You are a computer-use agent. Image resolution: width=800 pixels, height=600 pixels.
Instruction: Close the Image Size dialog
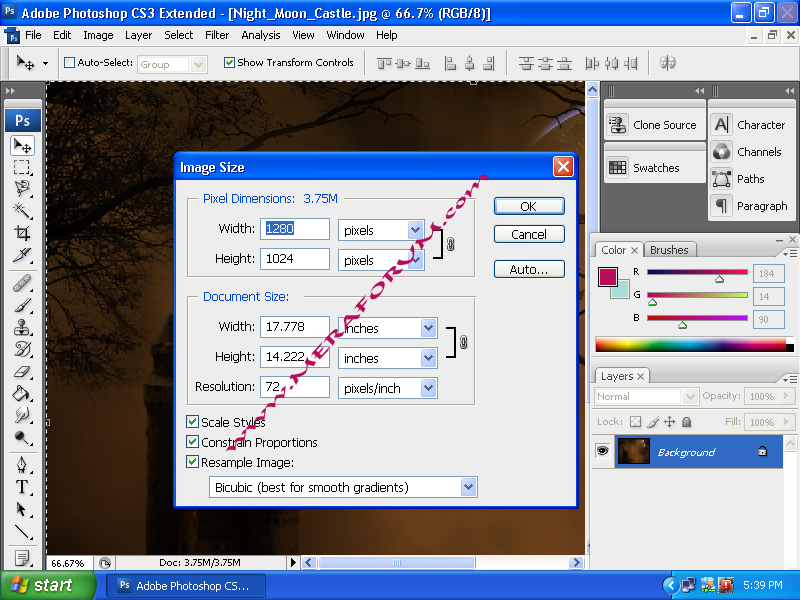(x=563, y=167)
